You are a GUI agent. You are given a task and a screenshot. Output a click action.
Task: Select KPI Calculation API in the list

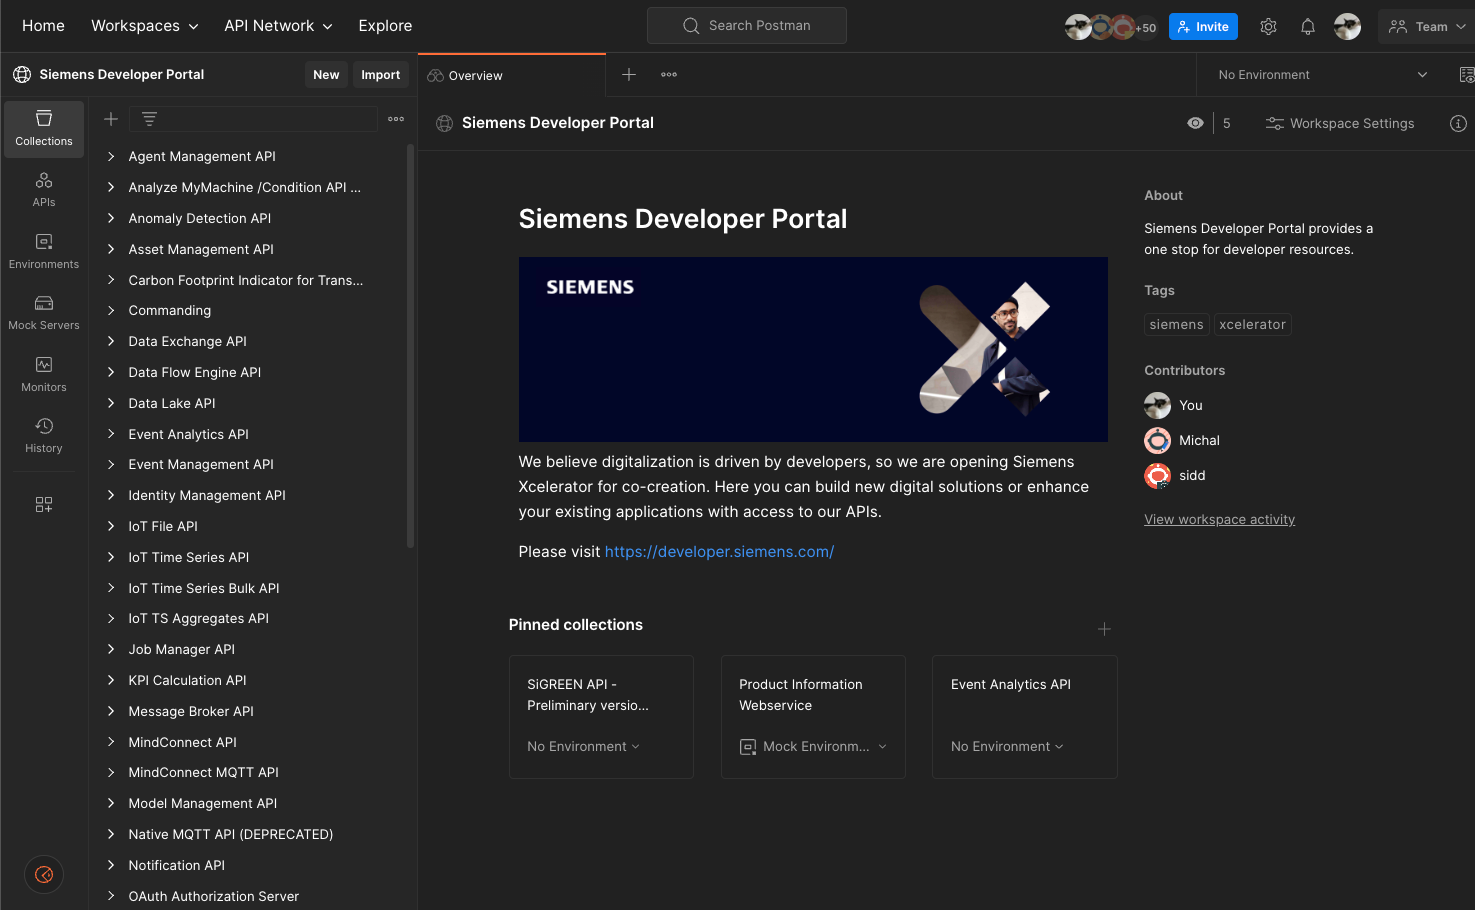(x=187, y=680)
